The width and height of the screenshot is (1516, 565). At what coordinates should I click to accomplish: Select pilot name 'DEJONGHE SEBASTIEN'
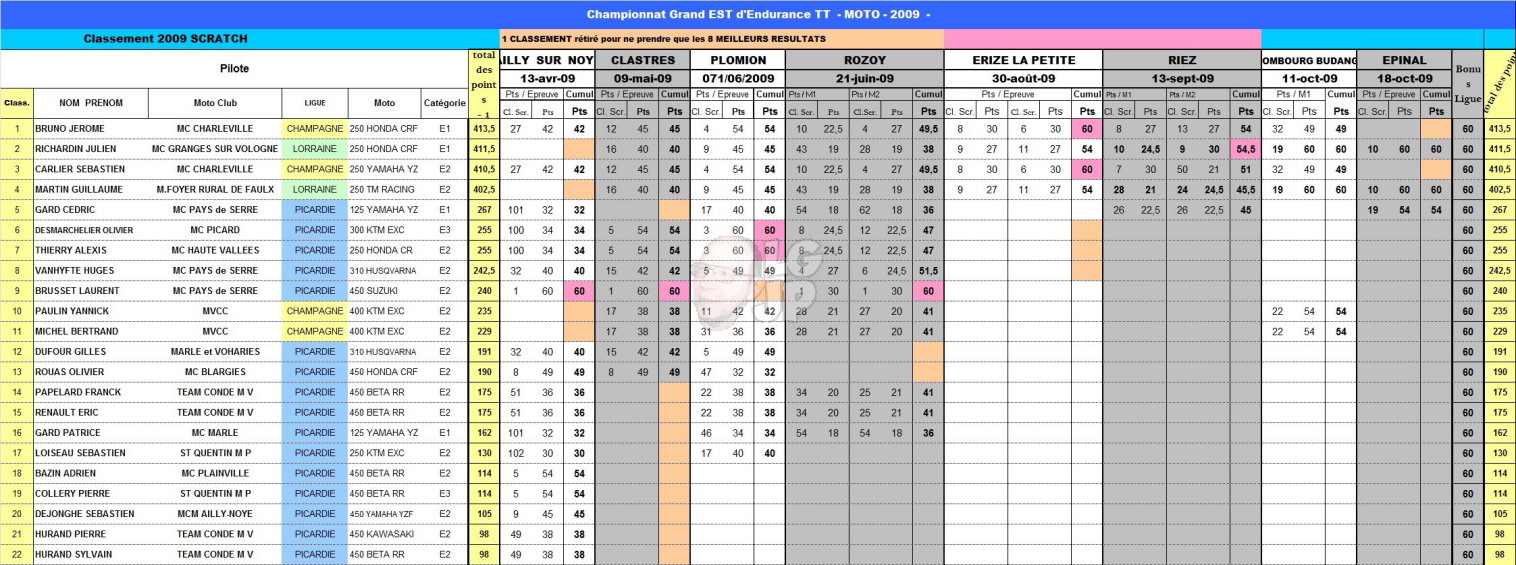[x=83, y=514]
